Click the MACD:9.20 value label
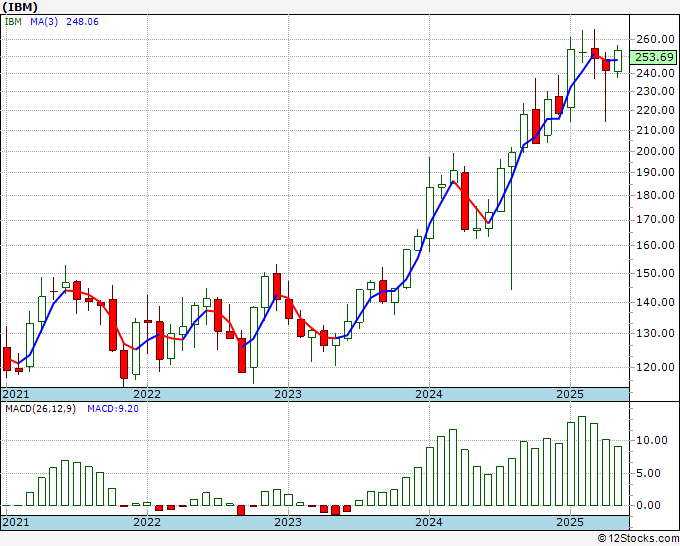This screenshot has height=546, width=680. (x=113, y=409)
